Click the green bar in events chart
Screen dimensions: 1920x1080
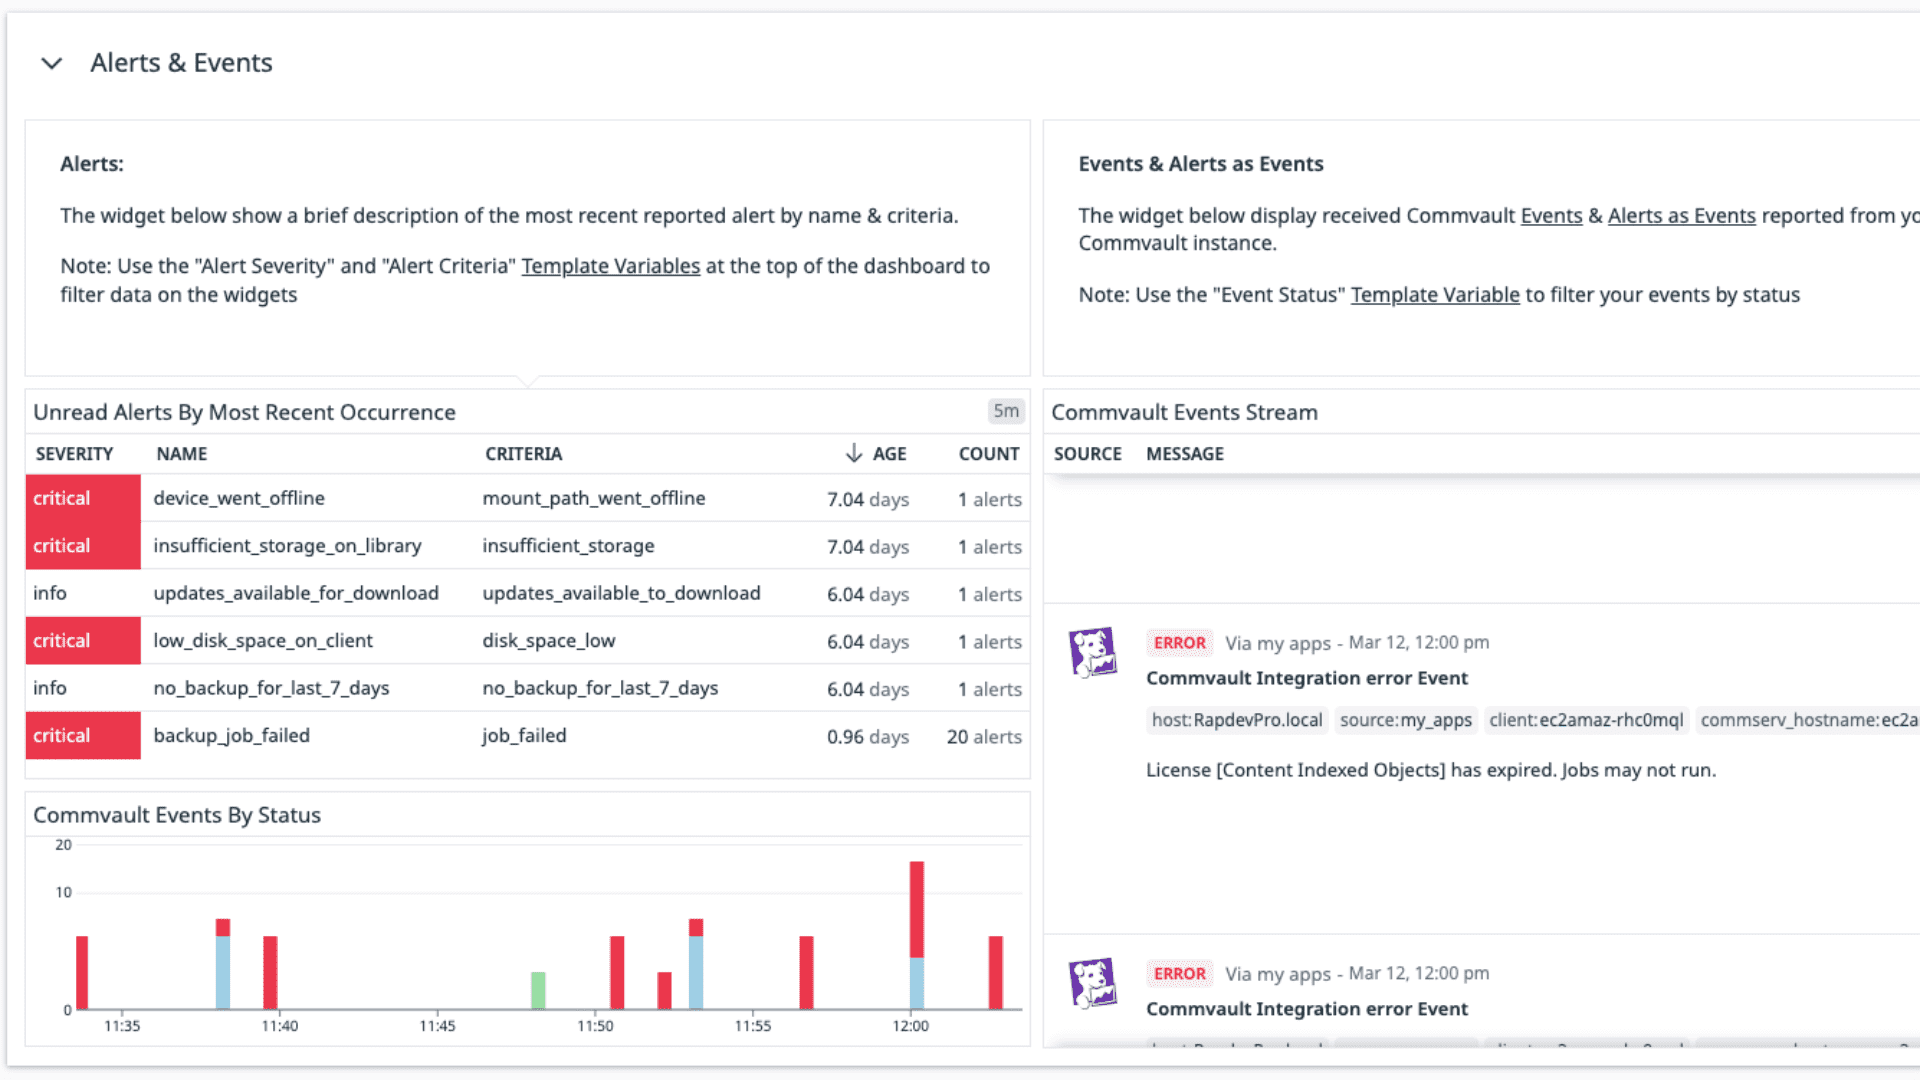[538, 990]
